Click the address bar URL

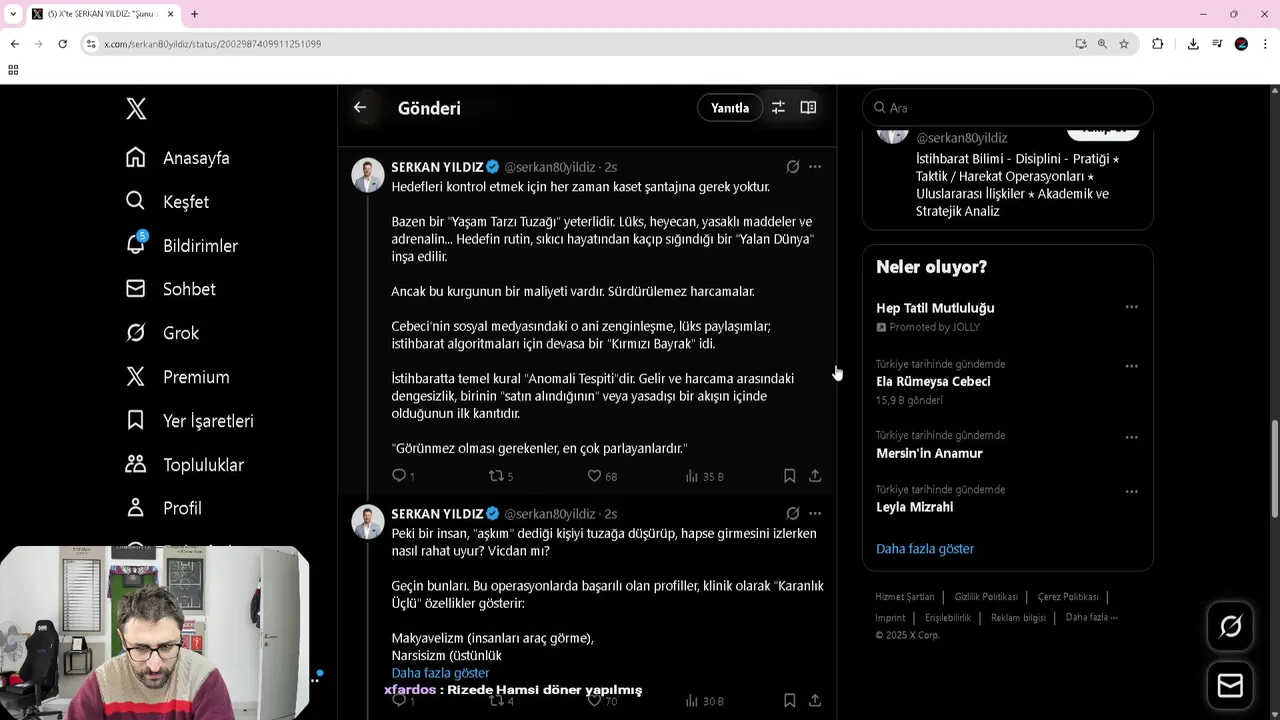(x=212, y=44)
